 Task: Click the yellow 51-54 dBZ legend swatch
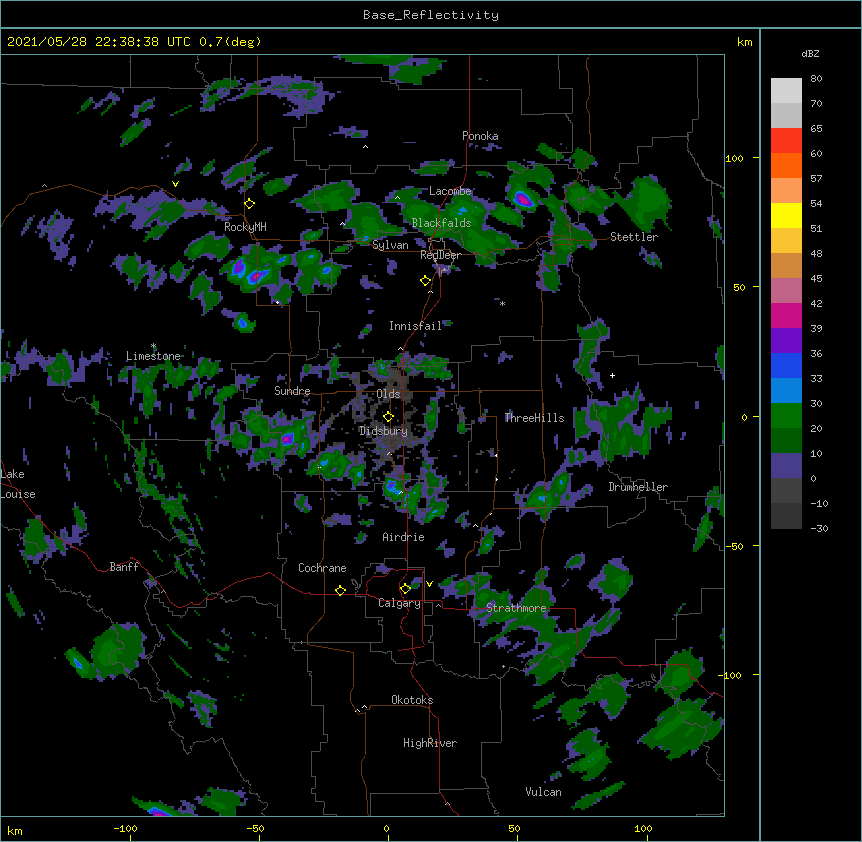(x=786, y=216)
